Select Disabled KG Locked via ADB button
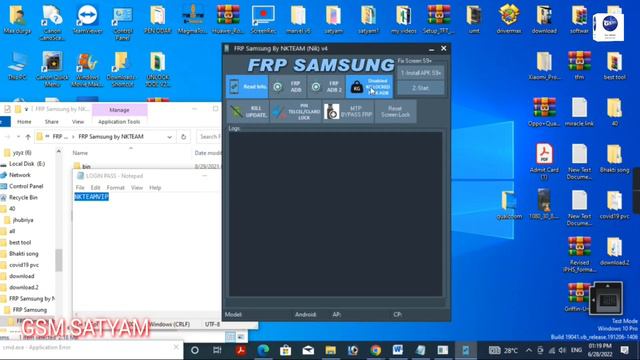 [369, 87]
